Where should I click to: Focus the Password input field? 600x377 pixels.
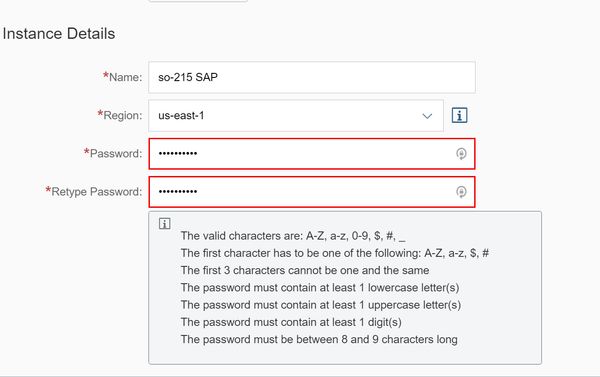pyautogui.click(x=312, y=153)
